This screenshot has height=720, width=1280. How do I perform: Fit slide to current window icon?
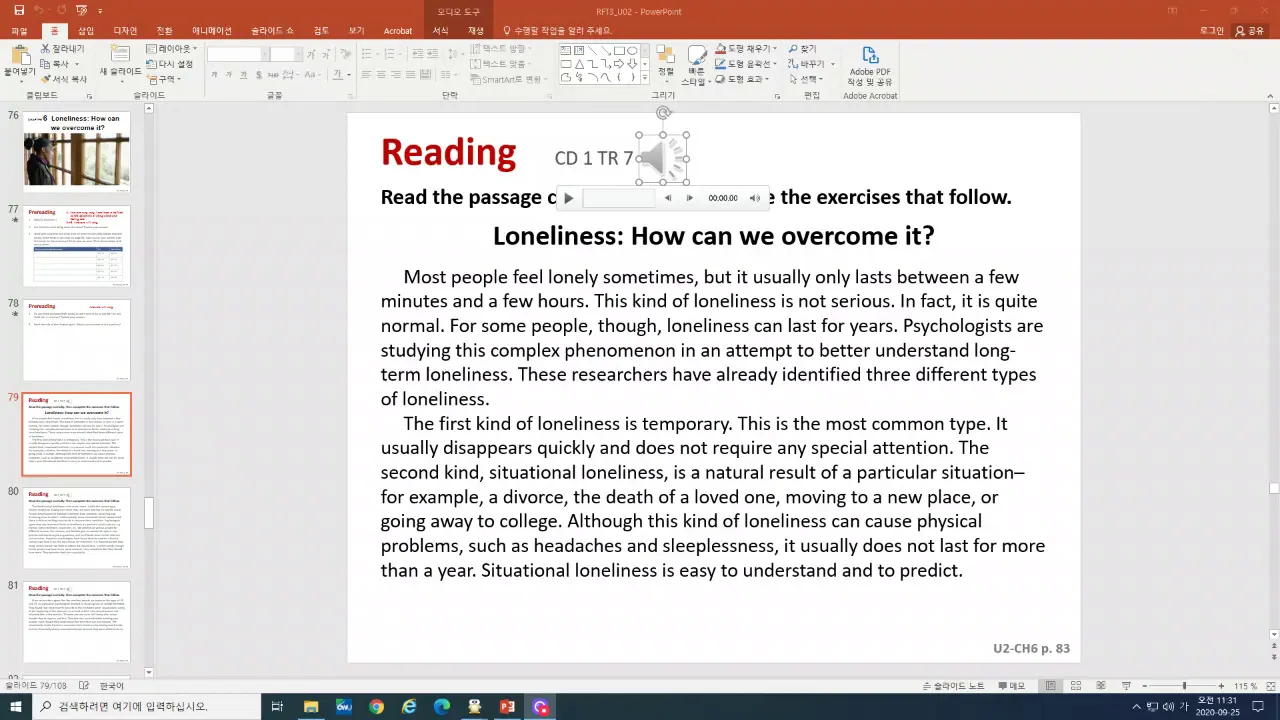pyautogui.click(x=1270, y=686)
